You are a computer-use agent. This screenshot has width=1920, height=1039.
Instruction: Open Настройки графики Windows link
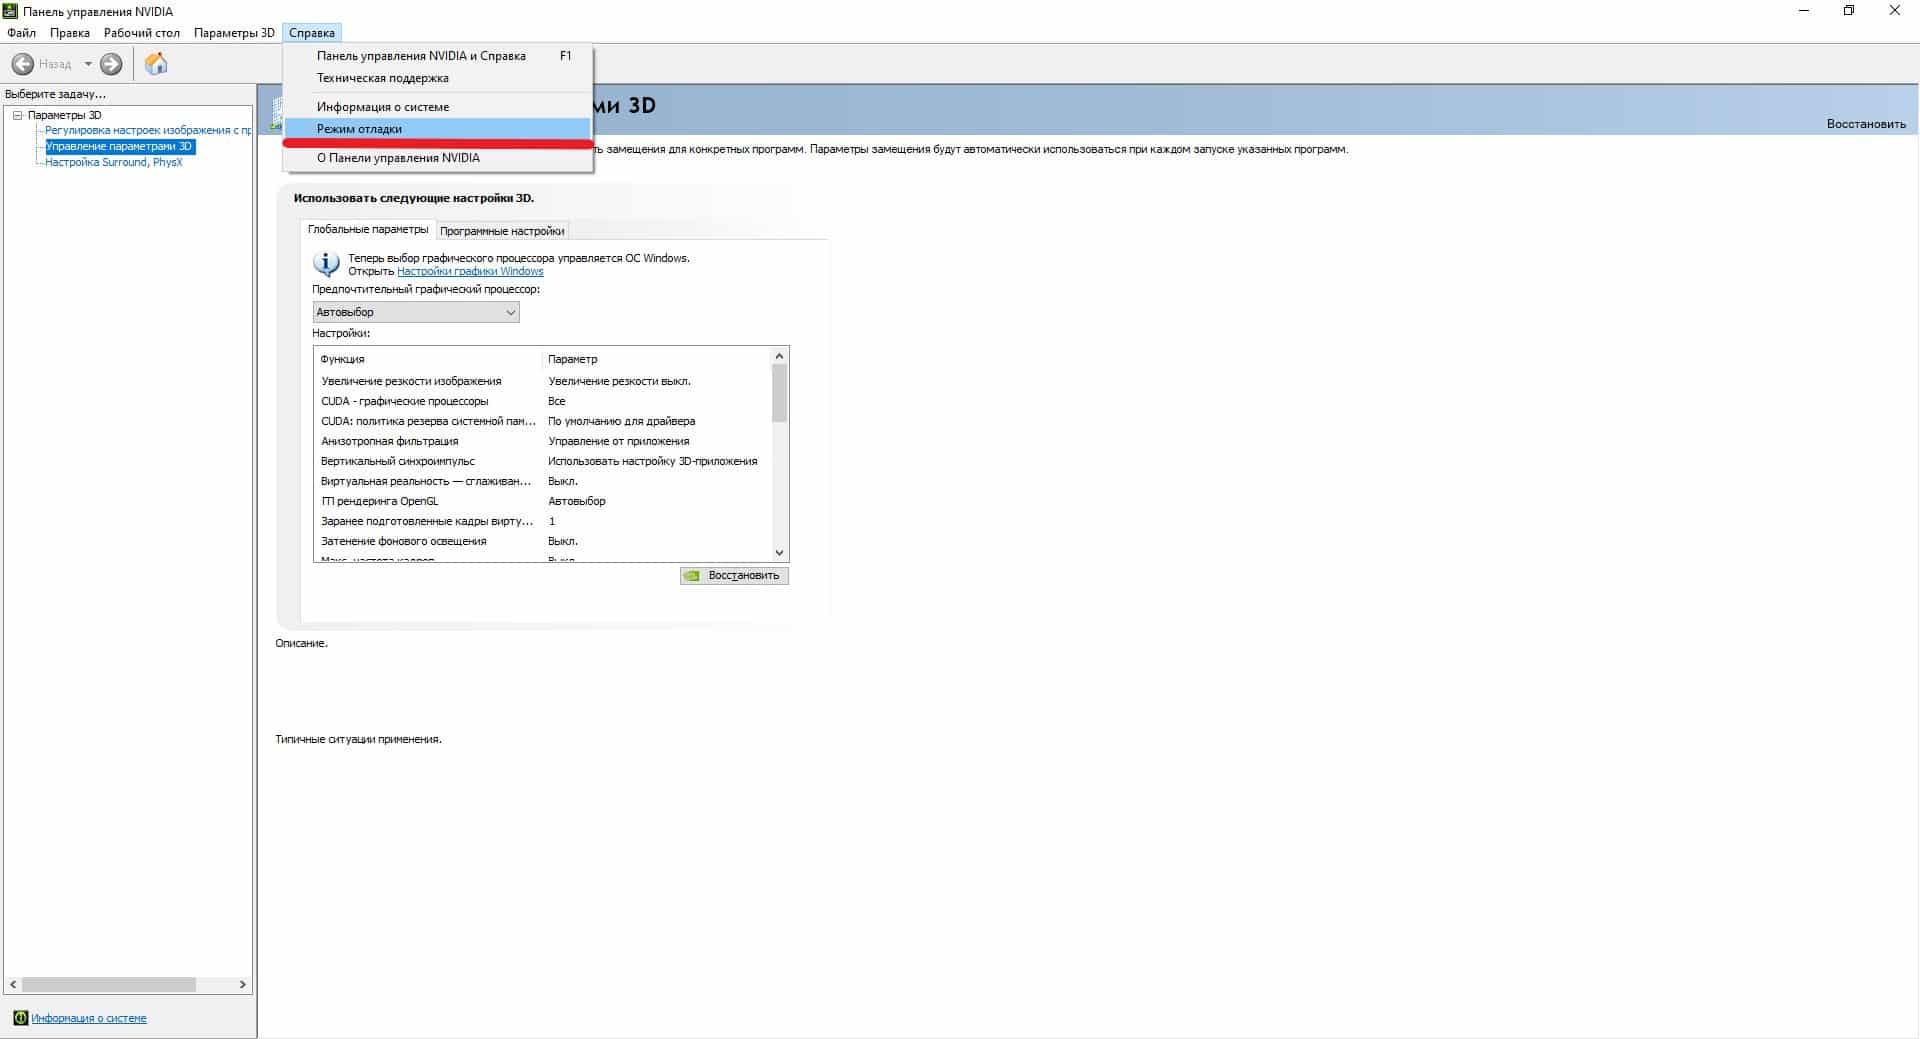pyautogui.click(x=470, y=271)
